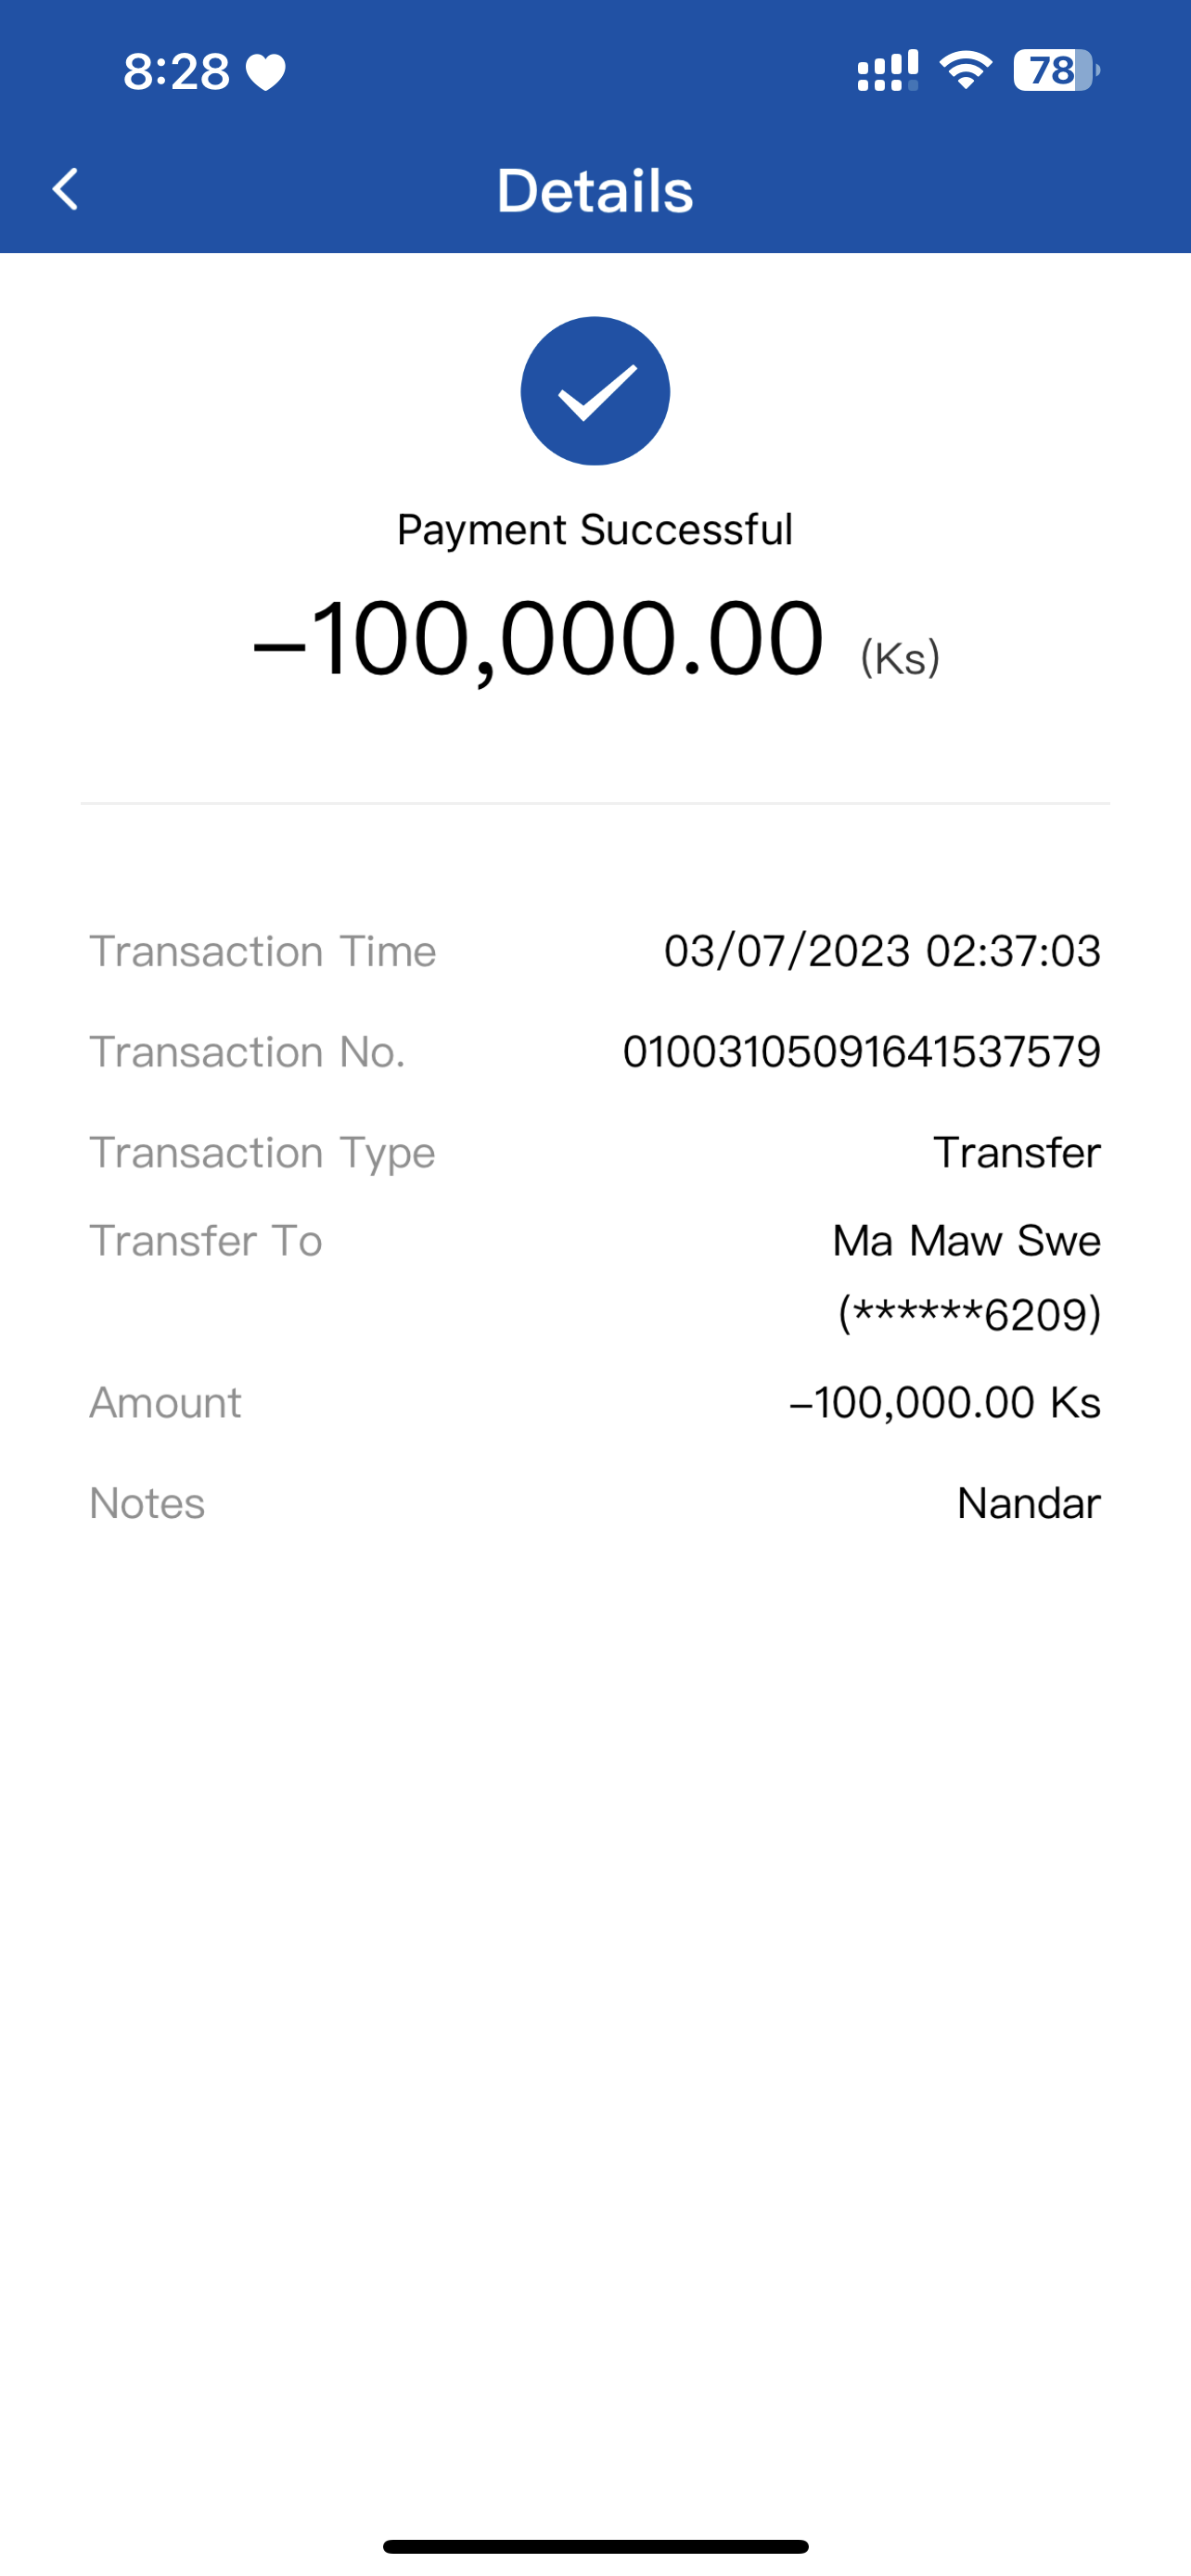Tap the Wi-Fi status icon

click(x=965, y=70)
